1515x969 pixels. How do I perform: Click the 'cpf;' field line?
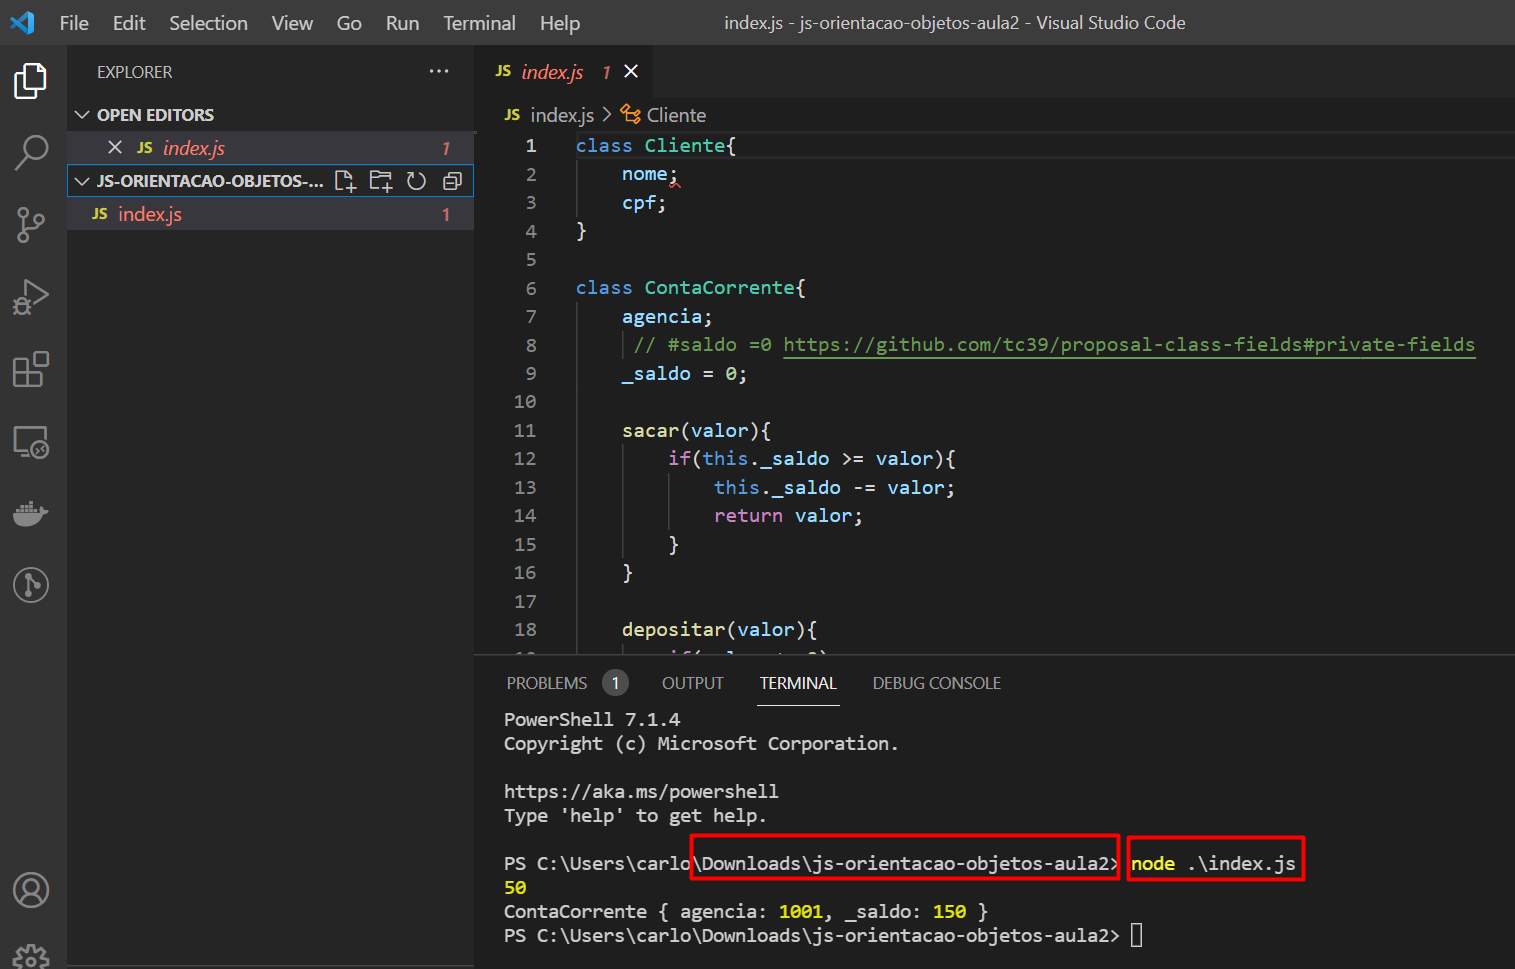tap(643, 203)
